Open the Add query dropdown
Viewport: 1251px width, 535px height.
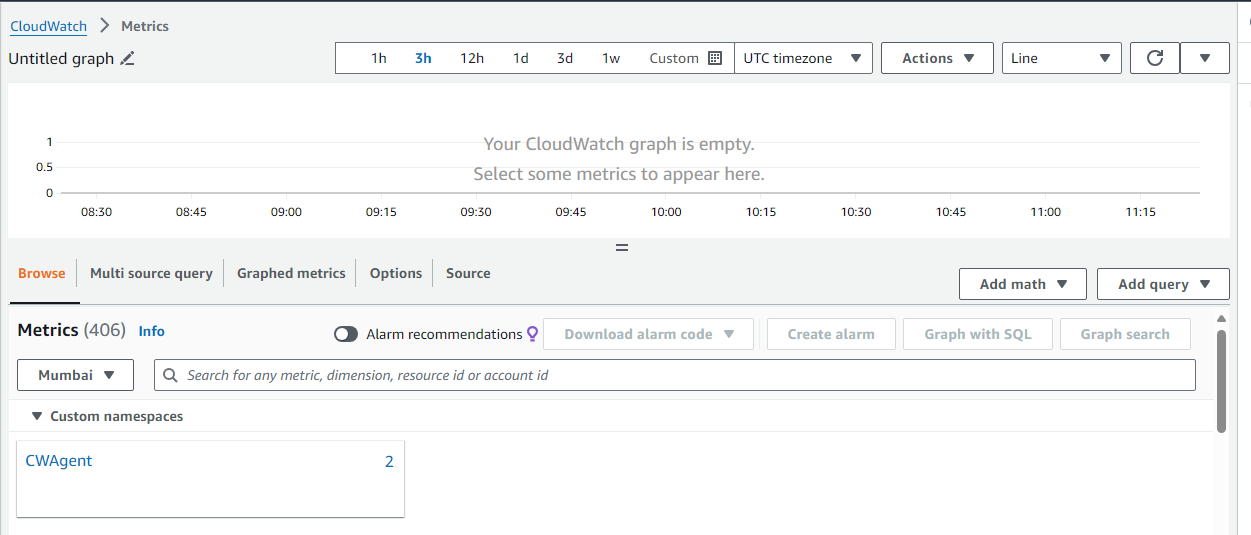pos(1163,284)
